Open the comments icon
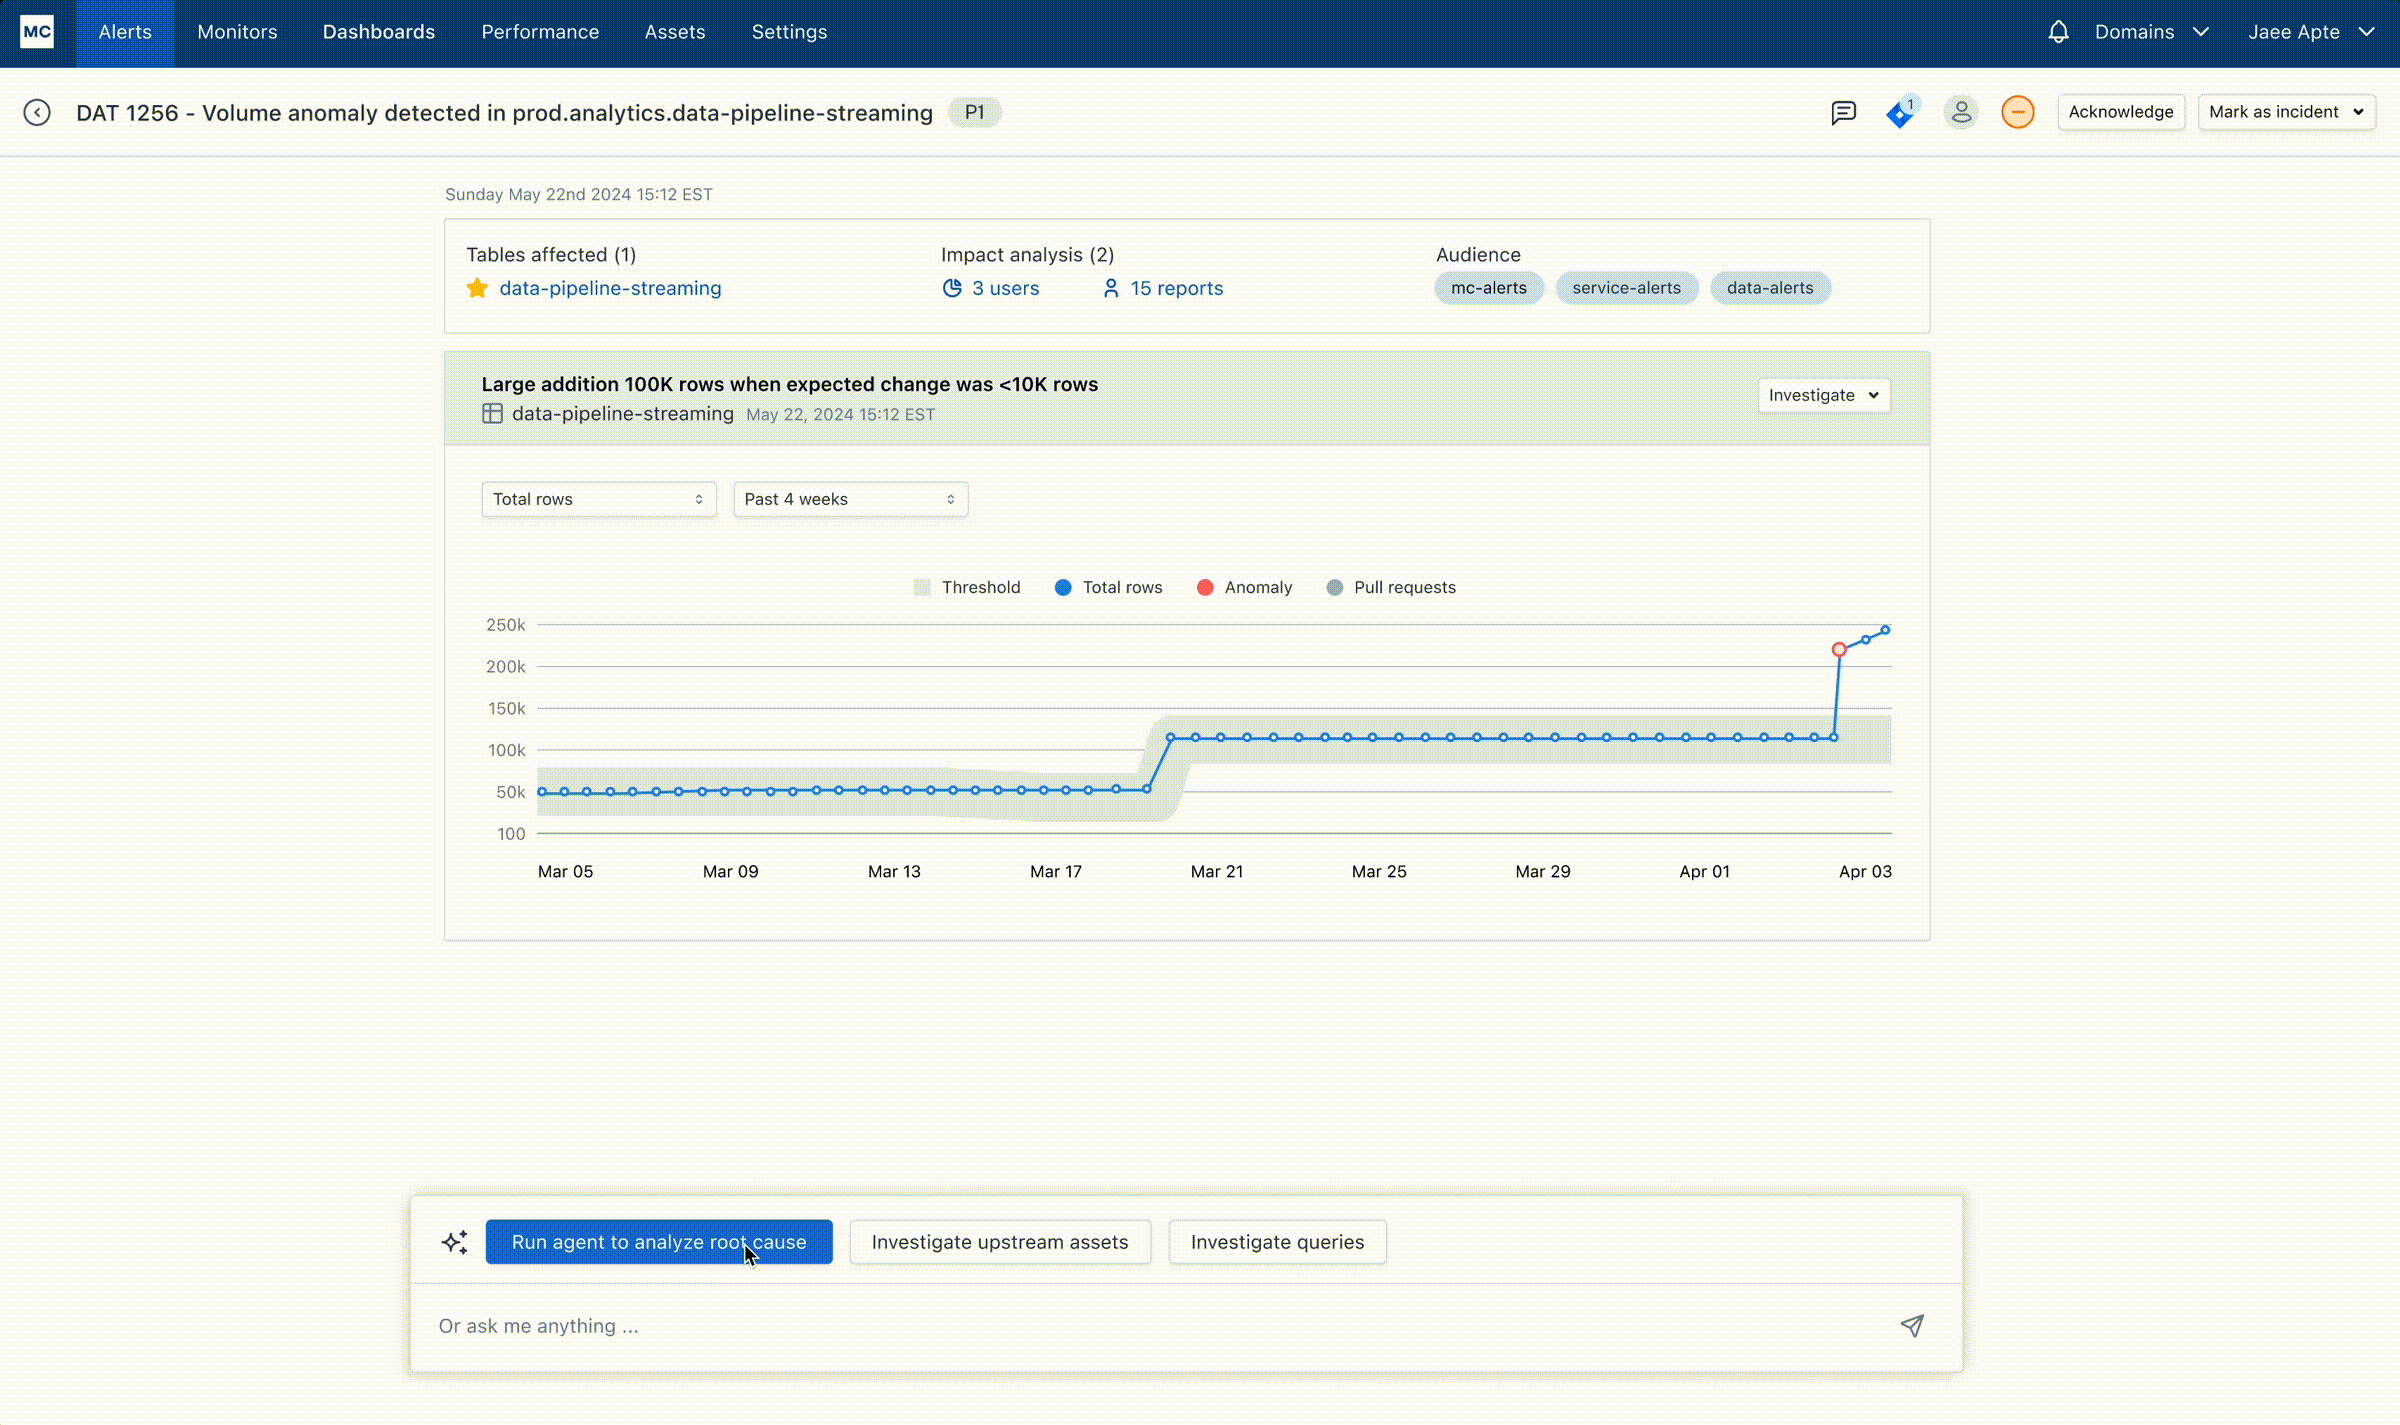This screenshot has height=1425, width=2400. (1843, 112)
